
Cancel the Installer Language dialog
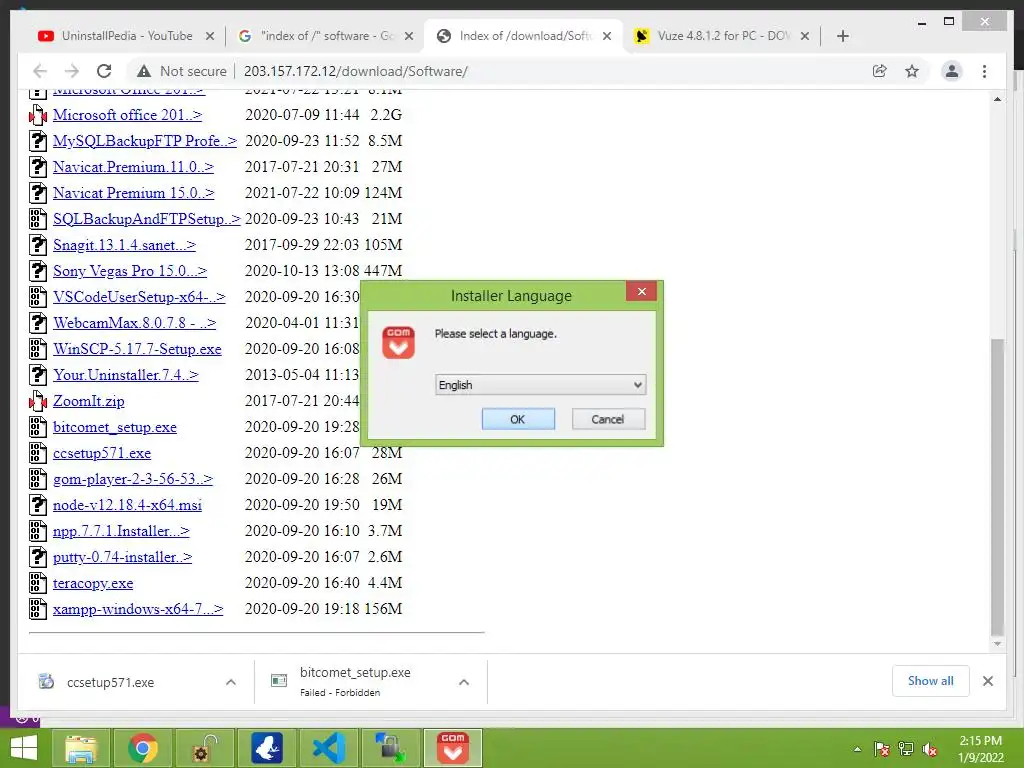tap(608, 419)
